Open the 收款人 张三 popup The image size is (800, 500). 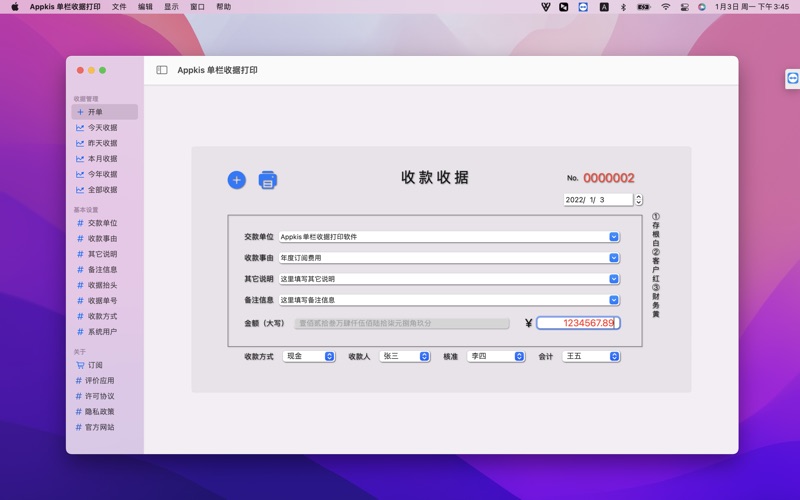coord(405,356)
